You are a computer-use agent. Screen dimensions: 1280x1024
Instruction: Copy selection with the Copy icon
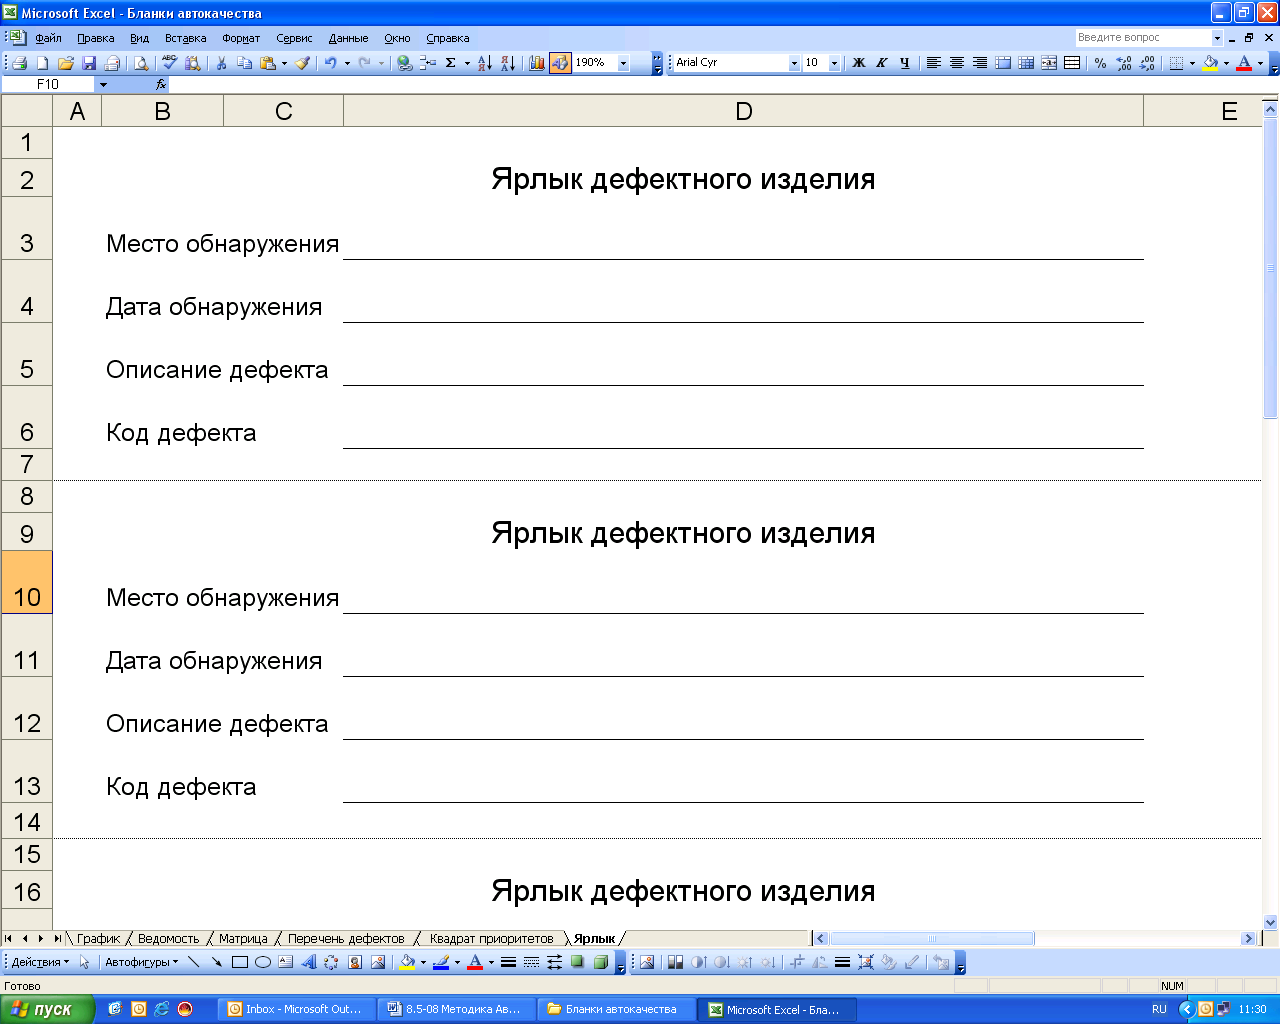[x=244, y=63]
